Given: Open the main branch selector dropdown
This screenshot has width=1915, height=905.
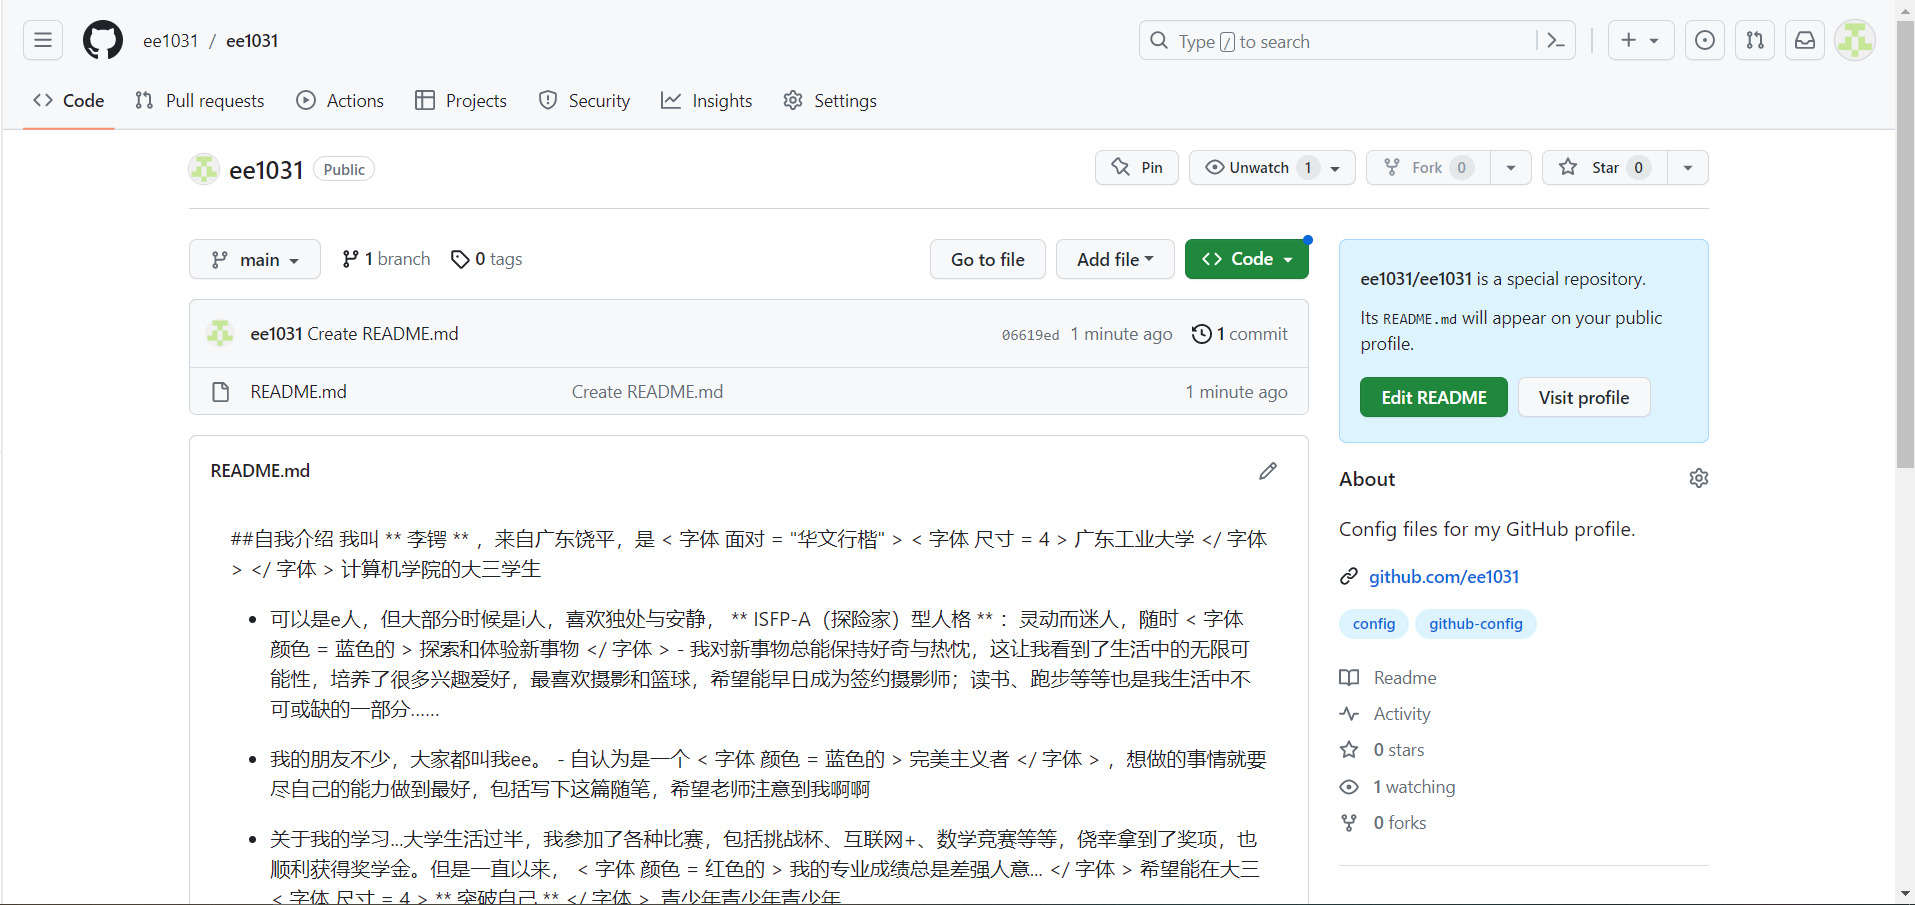Looking at the screenshot, I should coord(255,259).
